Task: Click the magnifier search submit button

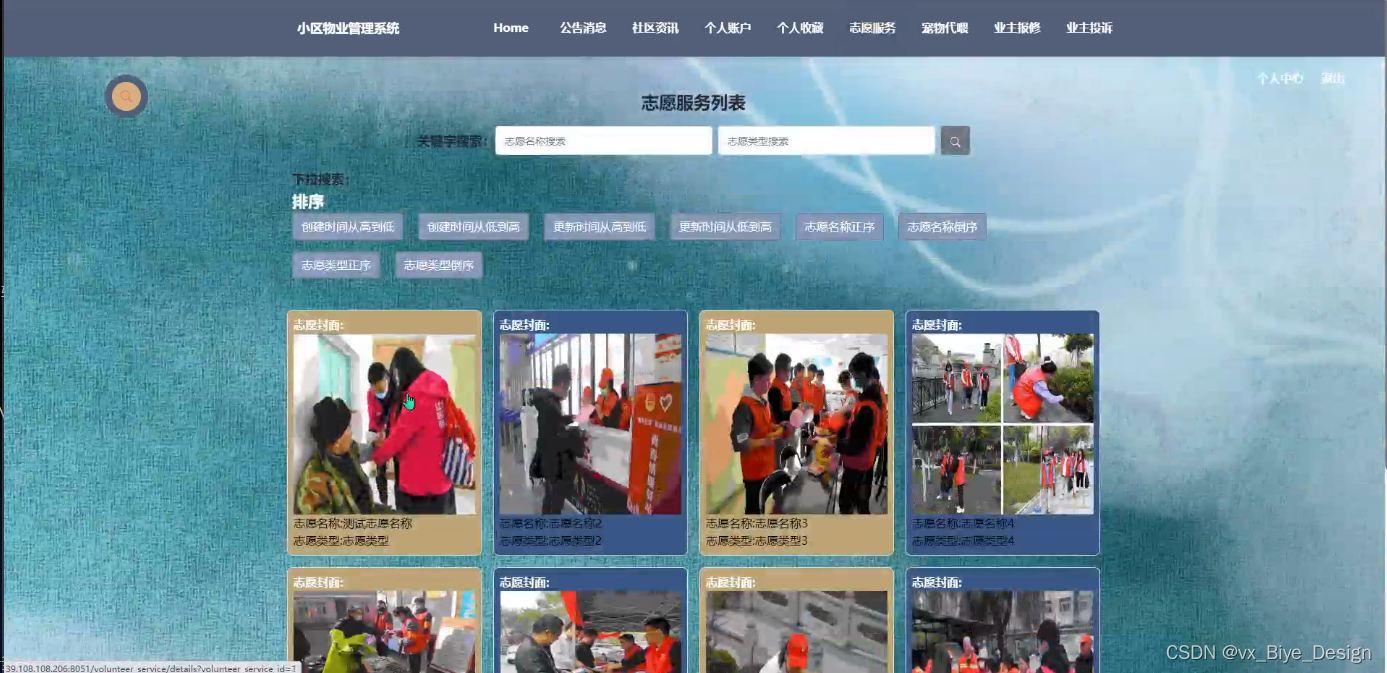Action: coord(955,141)
